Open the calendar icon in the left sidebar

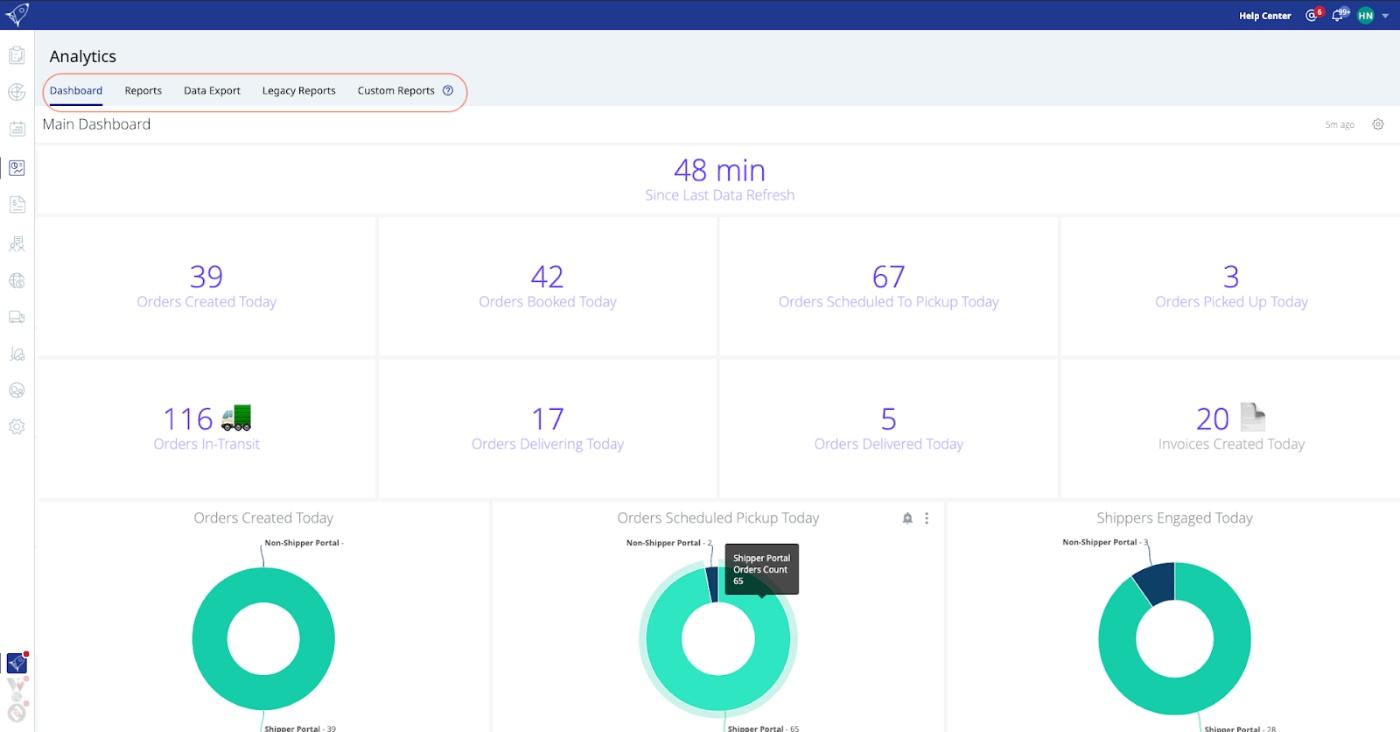tap(17, 129)
